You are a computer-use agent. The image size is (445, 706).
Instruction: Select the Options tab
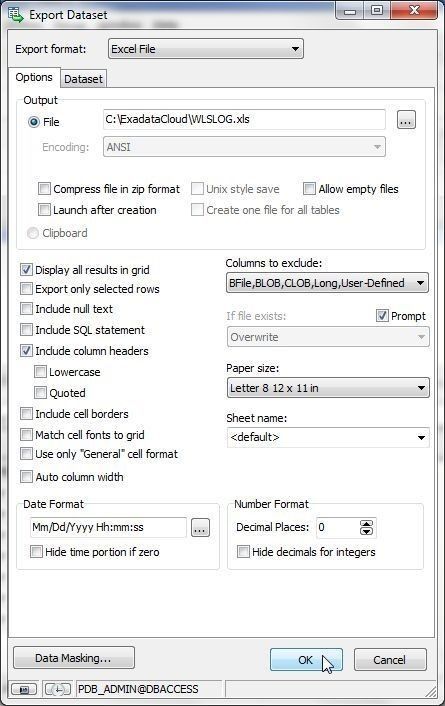tap(34, 77)
